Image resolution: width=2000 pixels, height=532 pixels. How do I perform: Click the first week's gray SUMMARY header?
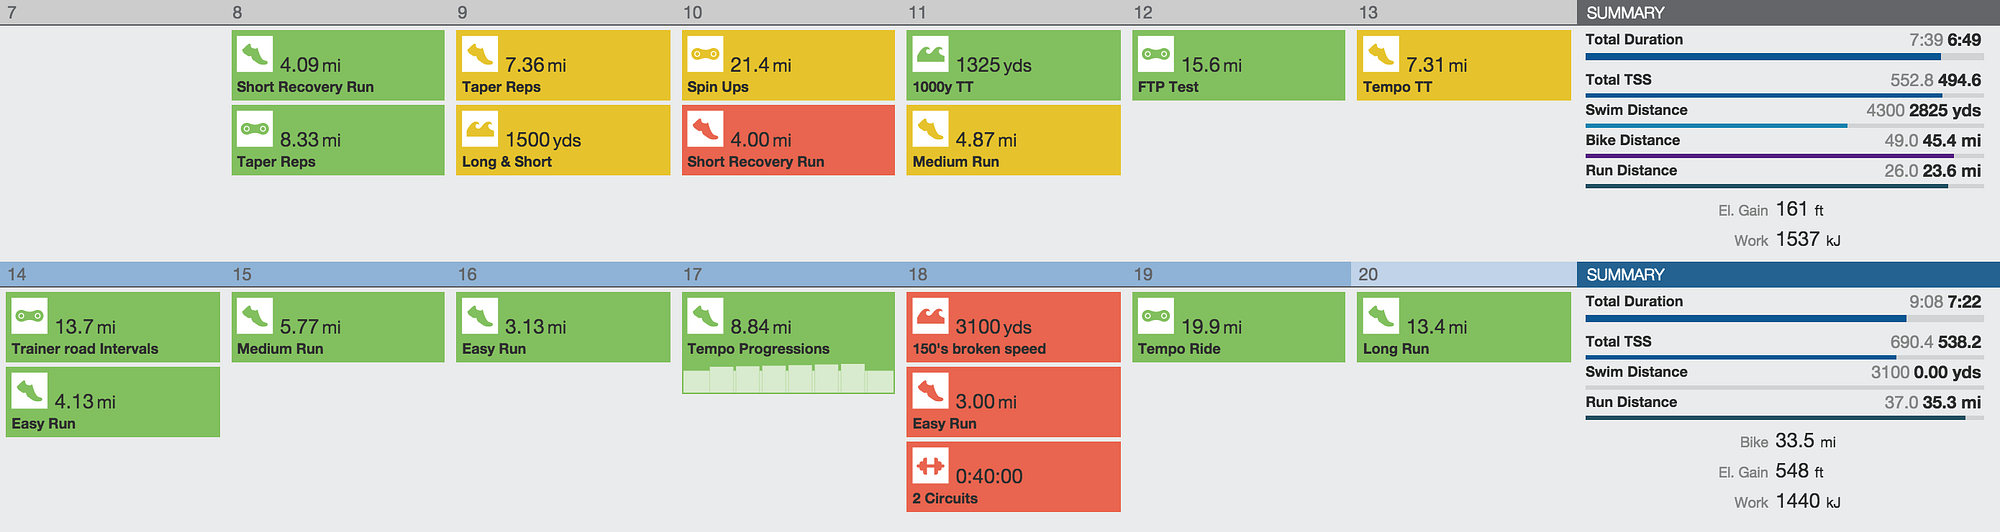(1788, 12)
